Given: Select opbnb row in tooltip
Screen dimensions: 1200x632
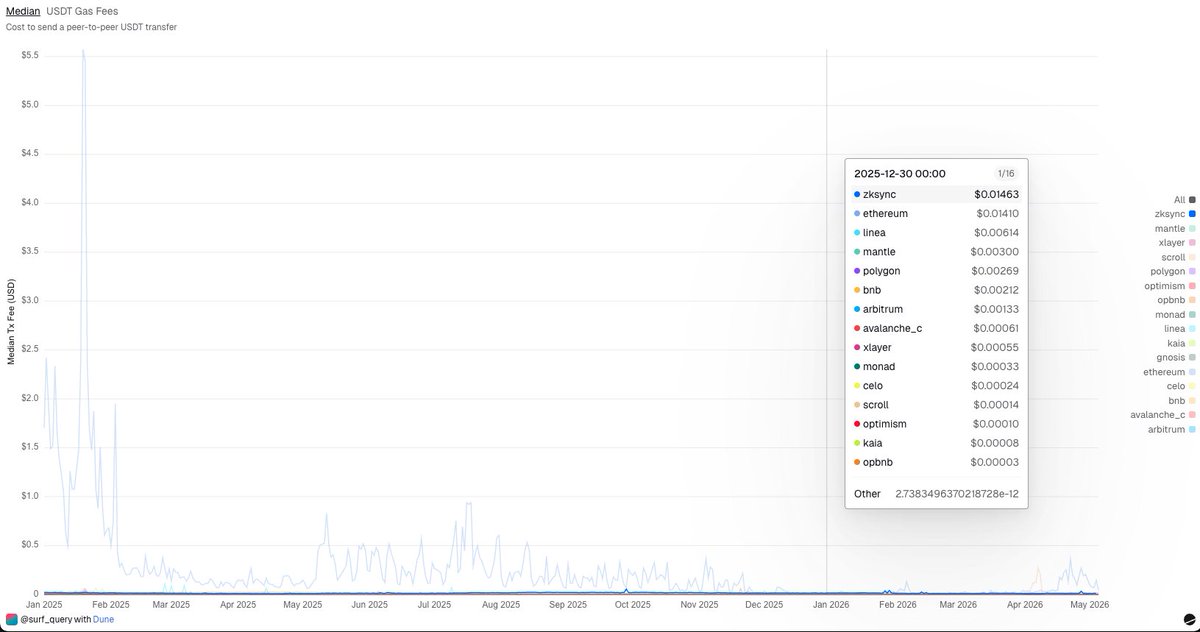Looking at the screenshot, I should click(936, 462).
